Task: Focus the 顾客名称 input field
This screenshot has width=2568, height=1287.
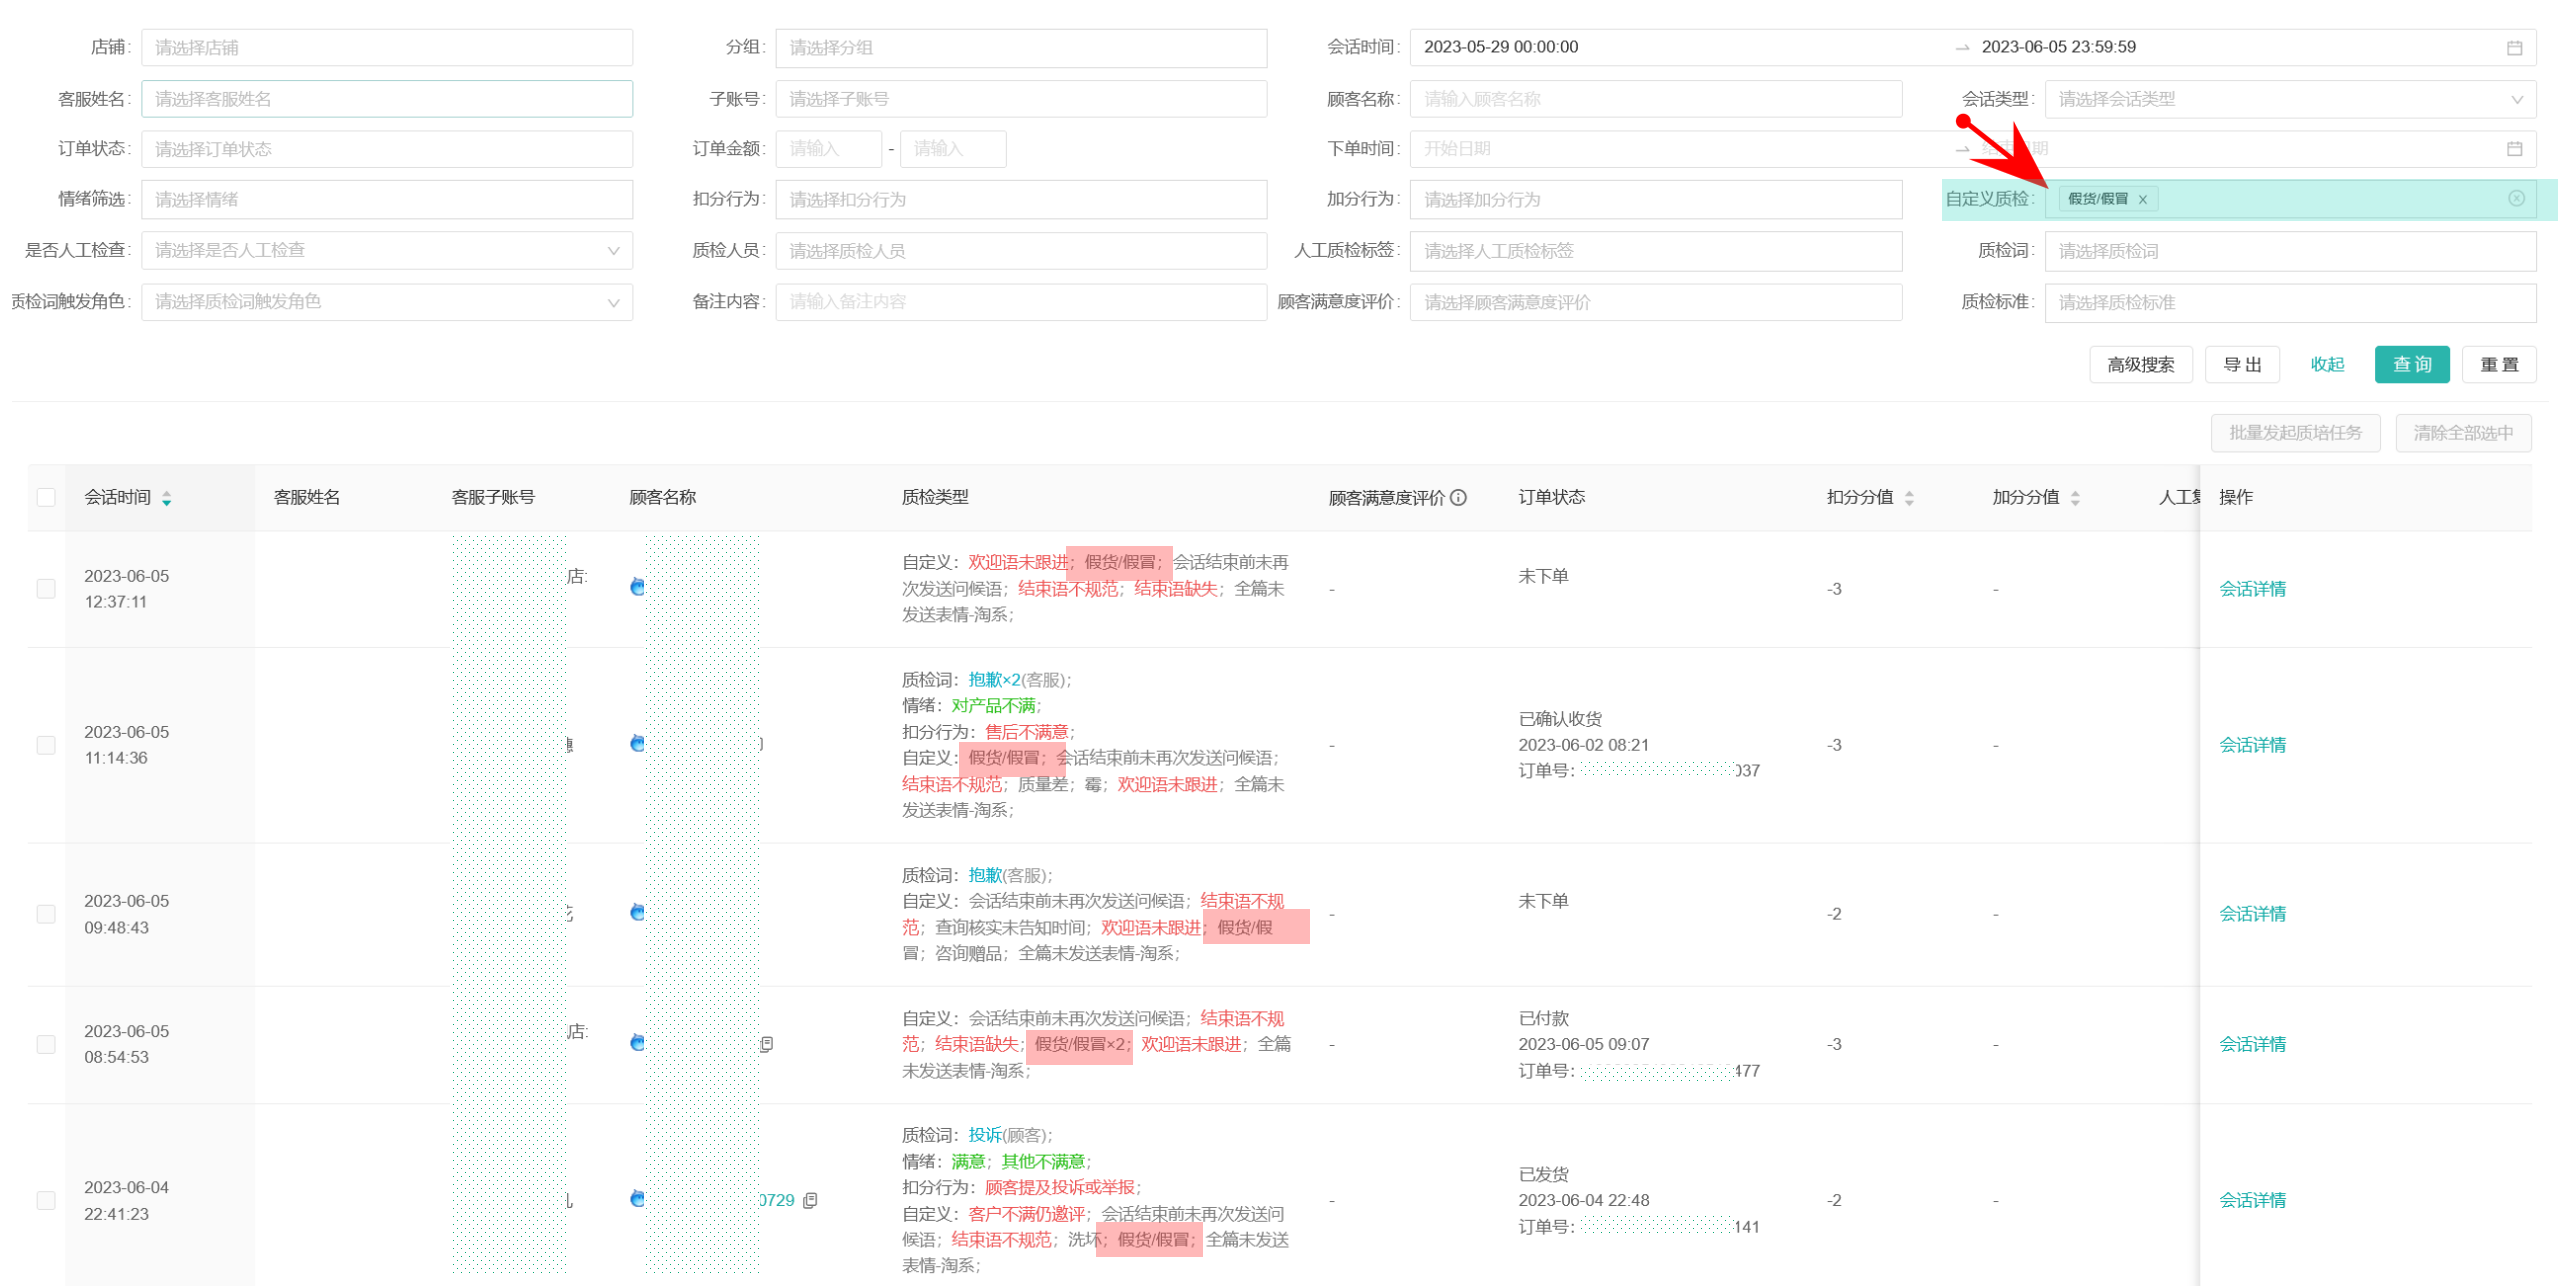Action: coord(1656,99)
